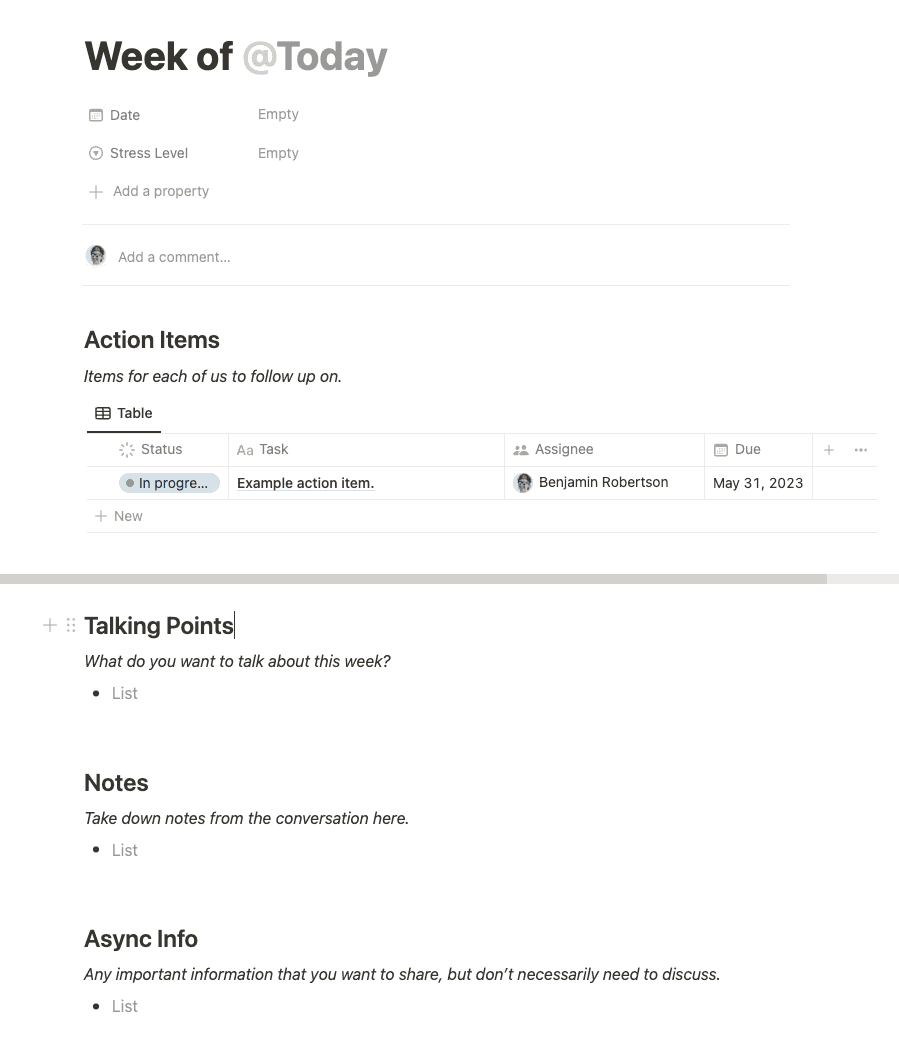Click the Stress Level select icon
The height and width of the screenshot is (1058, 899).
pos(96,153)
